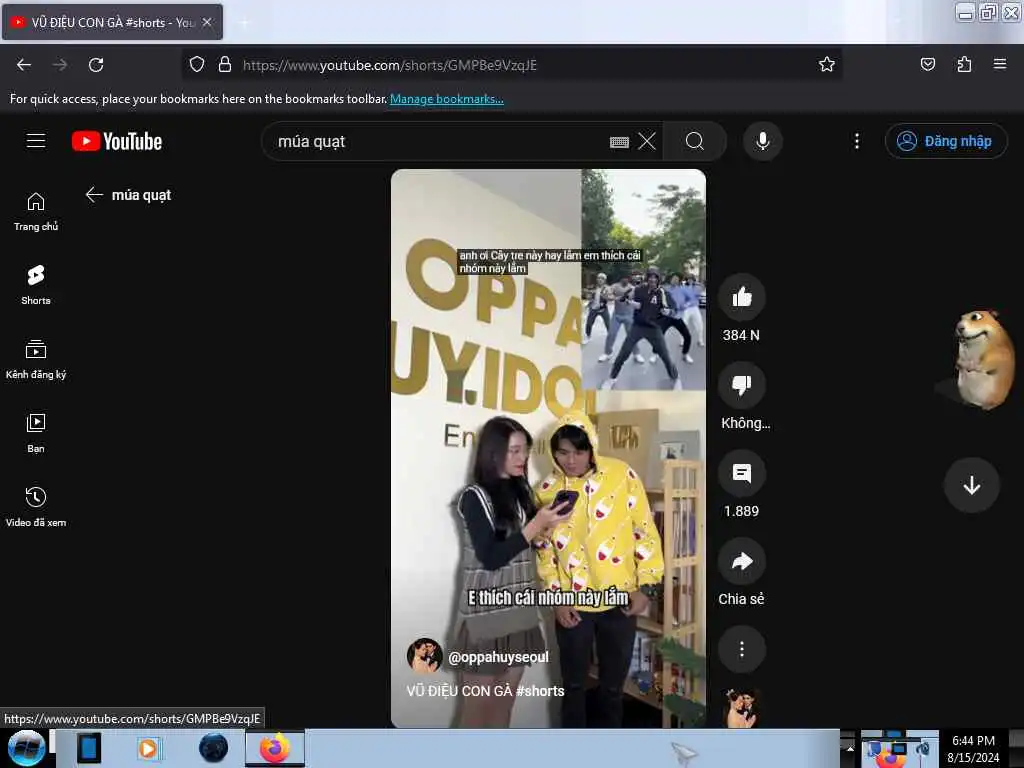Go to YouTube home via logo

(x=117, y=141)
